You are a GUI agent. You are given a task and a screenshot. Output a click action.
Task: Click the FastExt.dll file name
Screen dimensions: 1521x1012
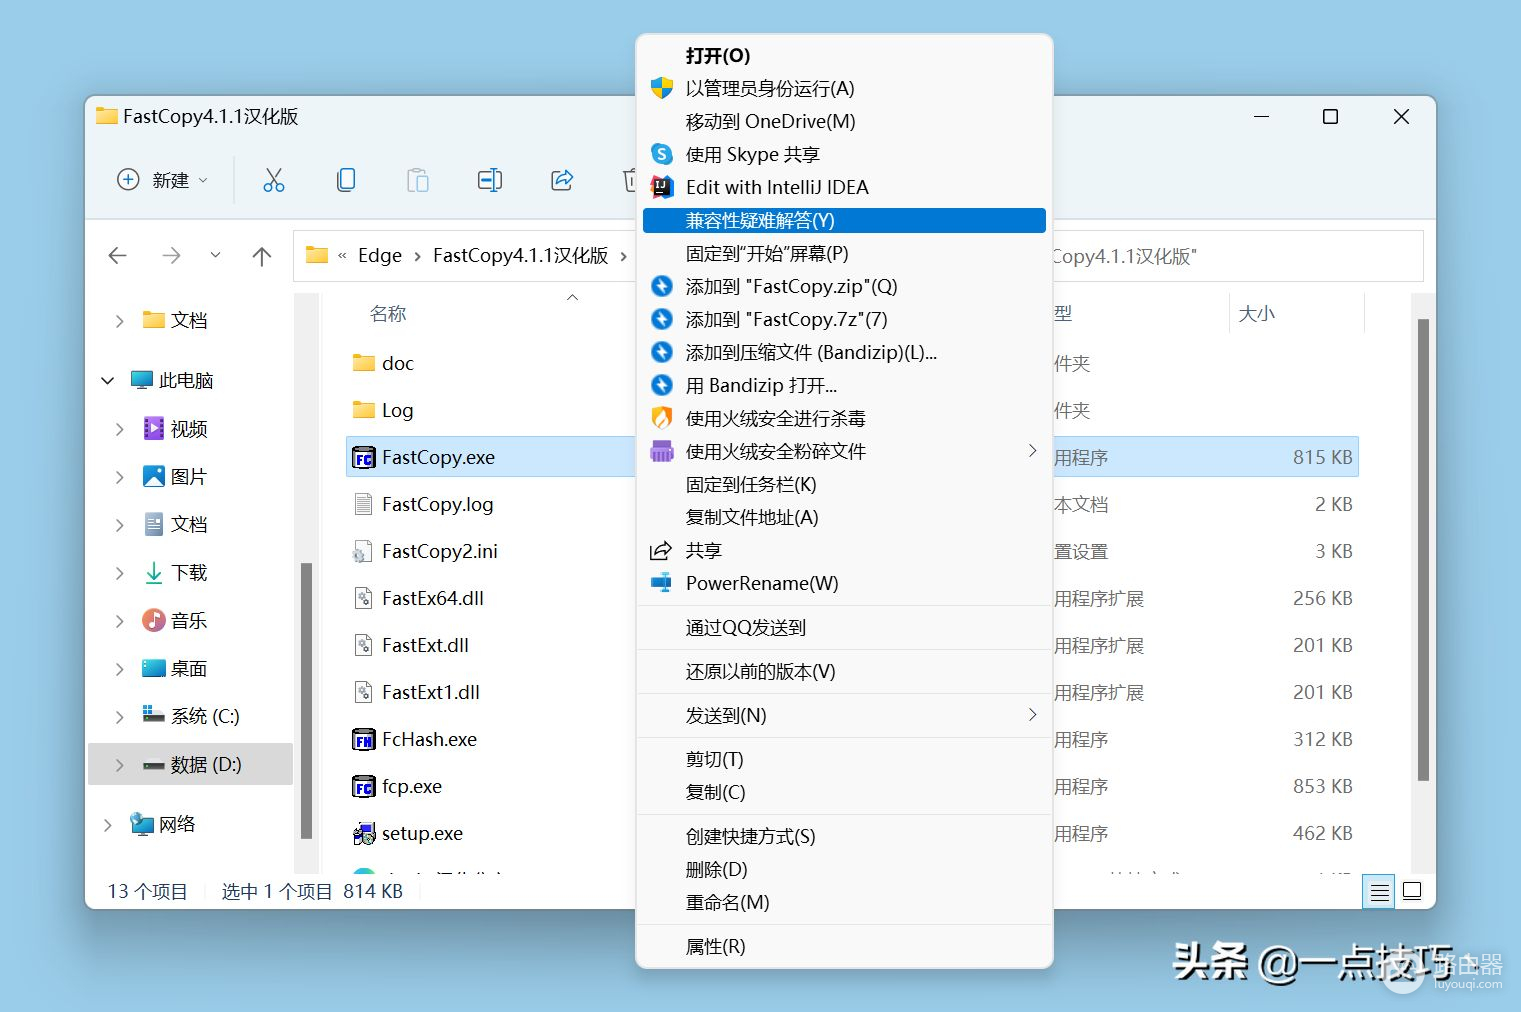pos(425,645)
